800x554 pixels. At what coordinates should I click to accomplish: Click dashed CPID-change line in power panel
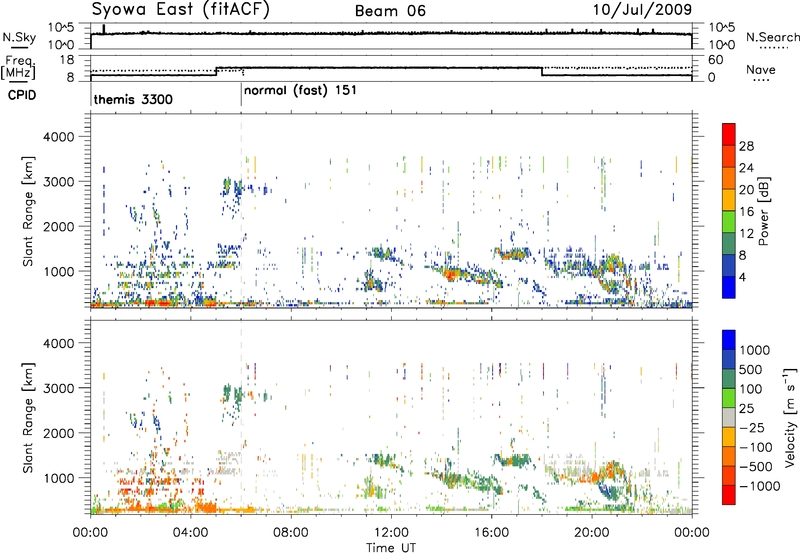pyautogui.click(x=241, y=211)
